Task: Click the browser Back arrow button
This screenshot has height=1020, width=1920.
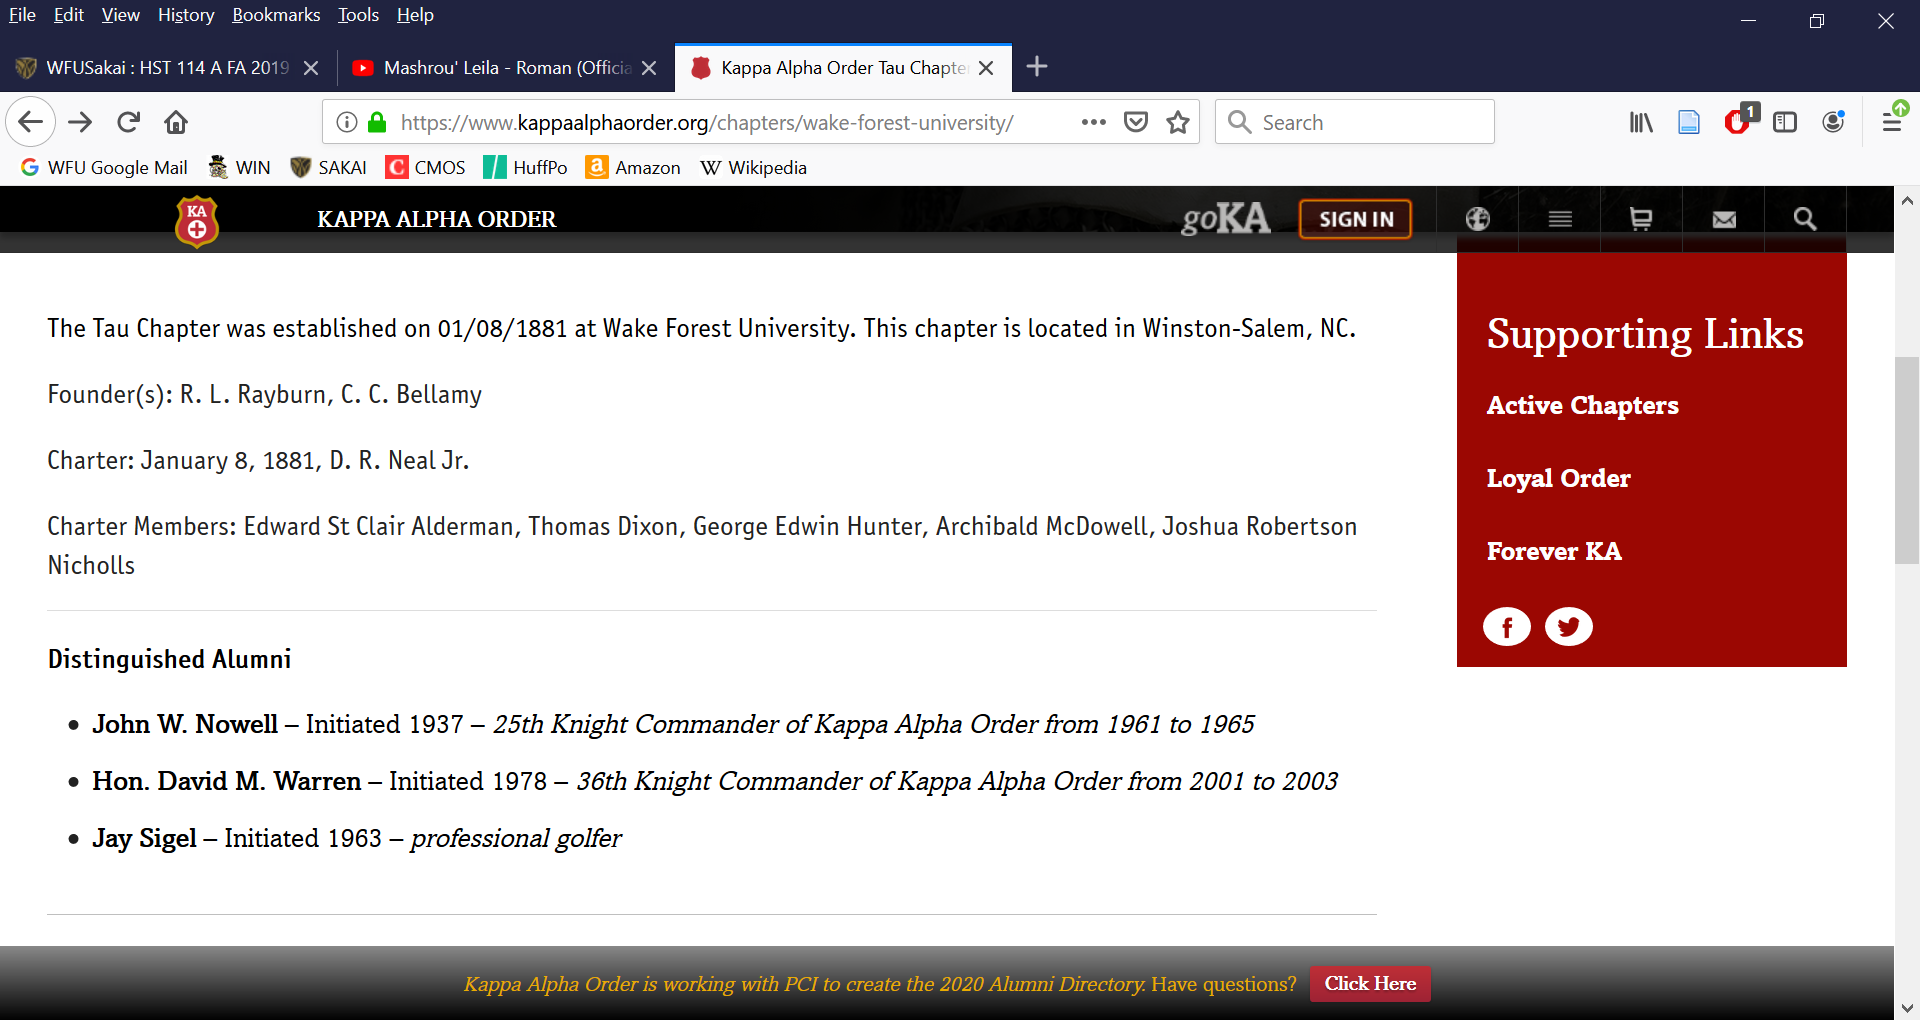Action: click(x=30, y=122)
